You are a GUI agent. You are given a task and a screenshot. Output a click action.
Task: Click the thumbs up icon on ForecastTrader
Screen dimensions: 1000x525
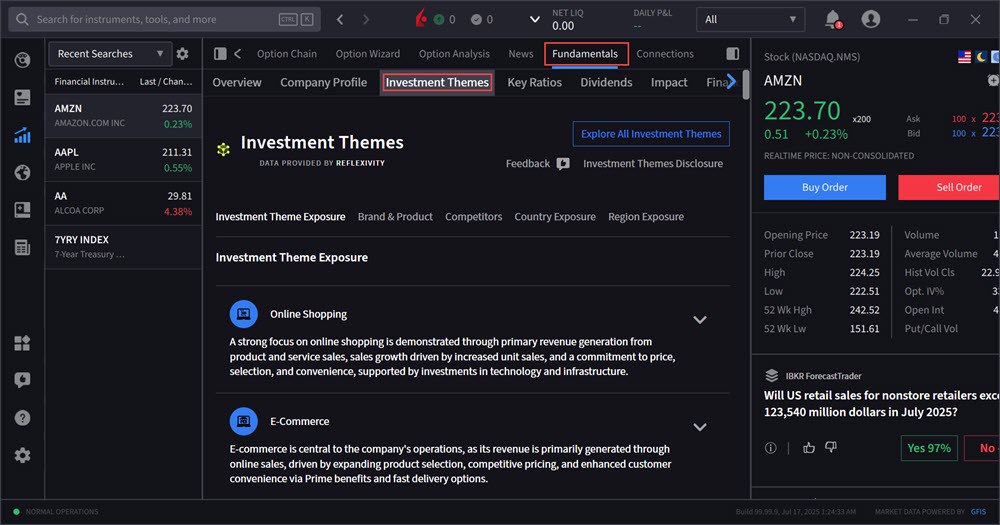pyautogui.click(x=809, y=448)
